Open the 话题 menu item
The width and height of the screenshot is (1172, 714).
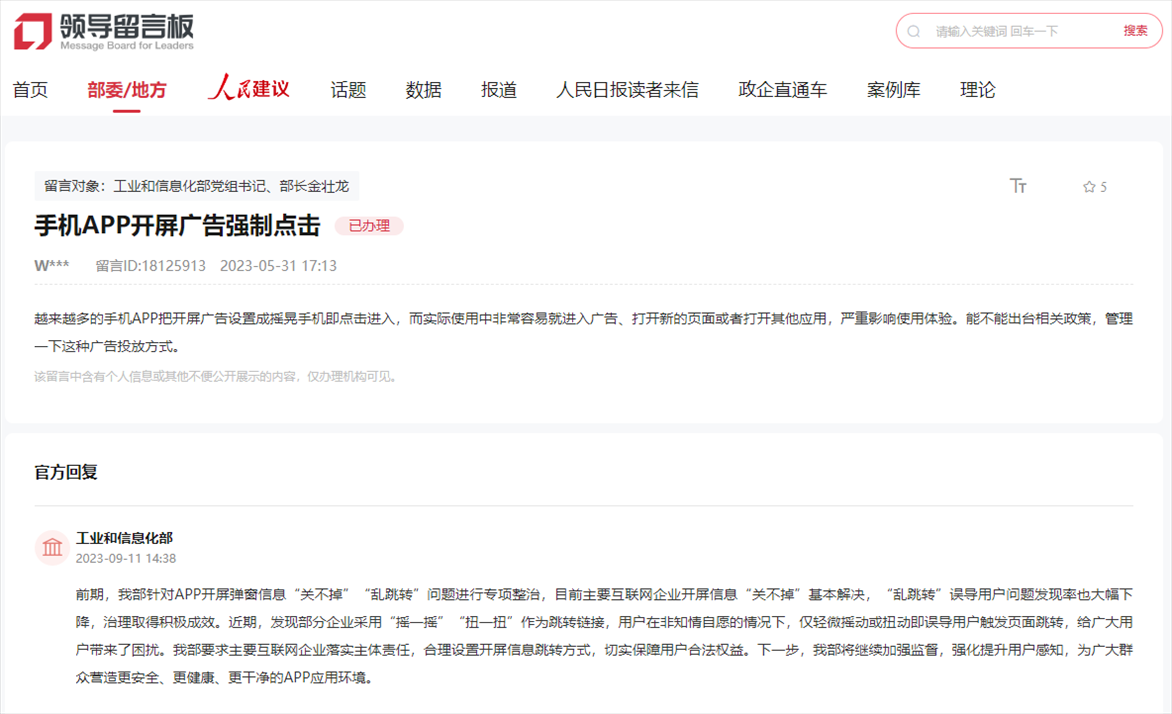(348, 90)
